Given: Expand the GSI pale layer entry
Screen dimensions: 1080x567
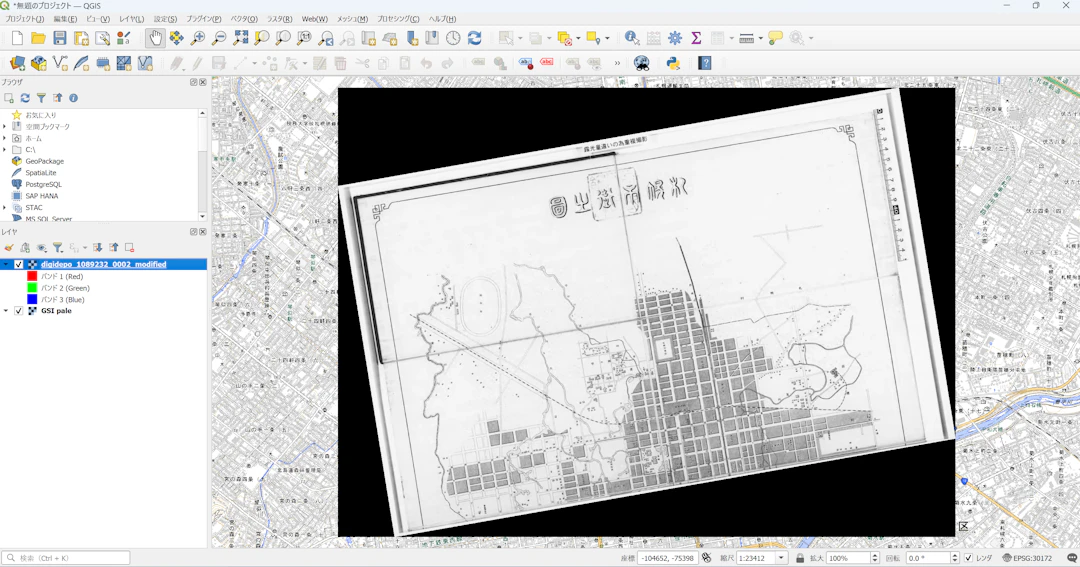Looking at the screenshot, I should pos(6,311).
